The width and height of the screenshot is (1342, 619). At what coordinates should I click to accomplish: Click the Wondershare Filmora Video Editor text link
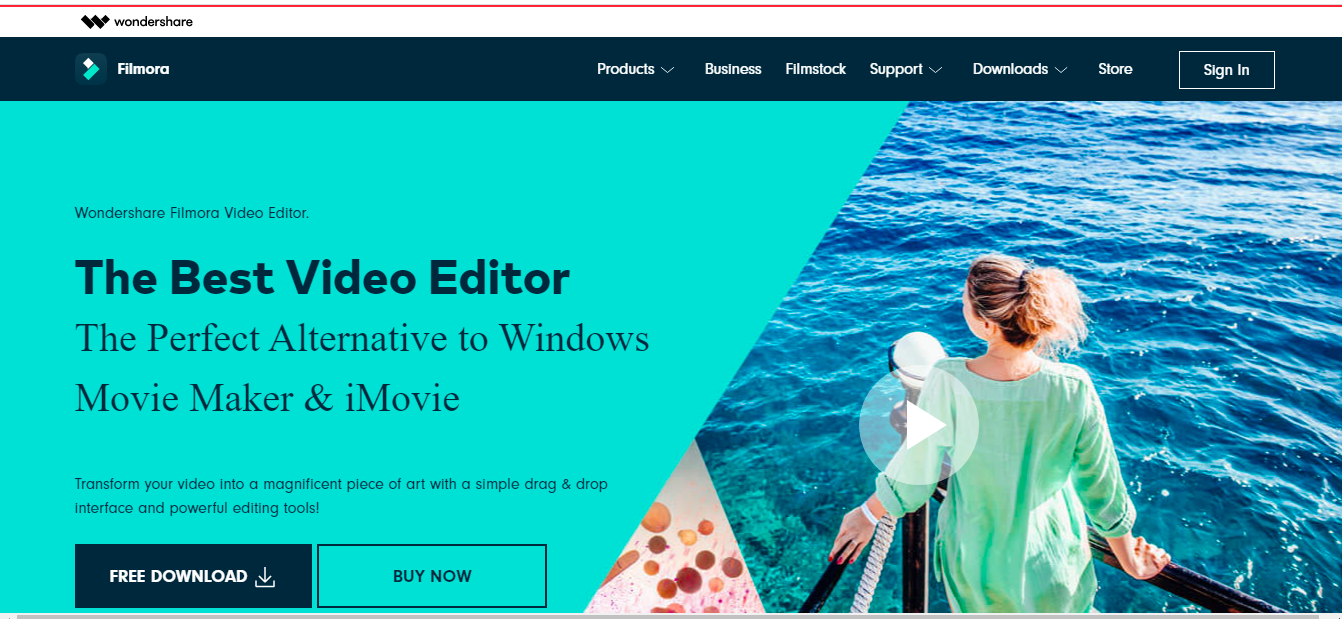point(191,213)
